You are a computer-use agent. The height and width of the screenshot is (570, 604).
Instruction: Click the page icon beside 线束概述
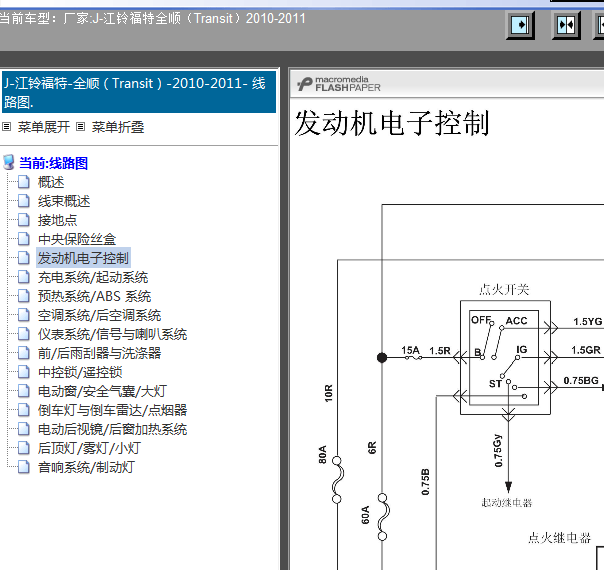[24, 201]
